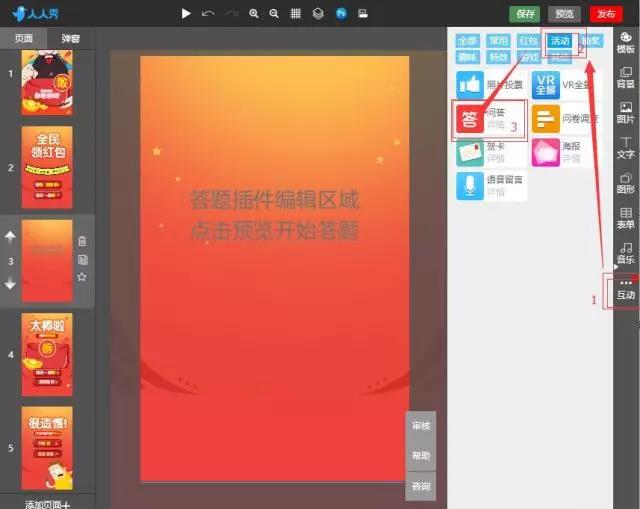This screenshot has width=640, height=509.
Task: Open the 文字 text panel icon
Action: pos(625,148)
